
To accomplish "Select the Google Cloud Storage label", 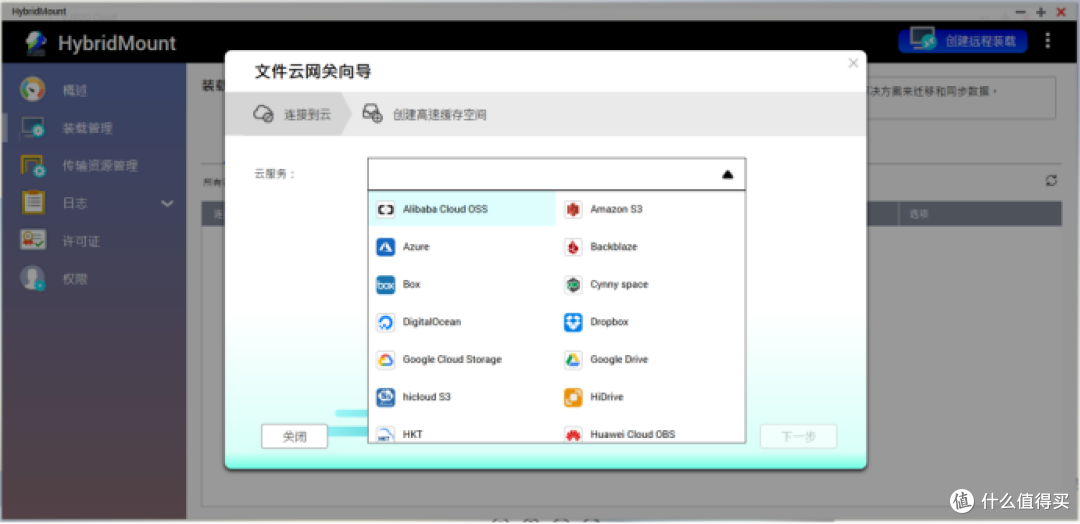I will (452, 359).
